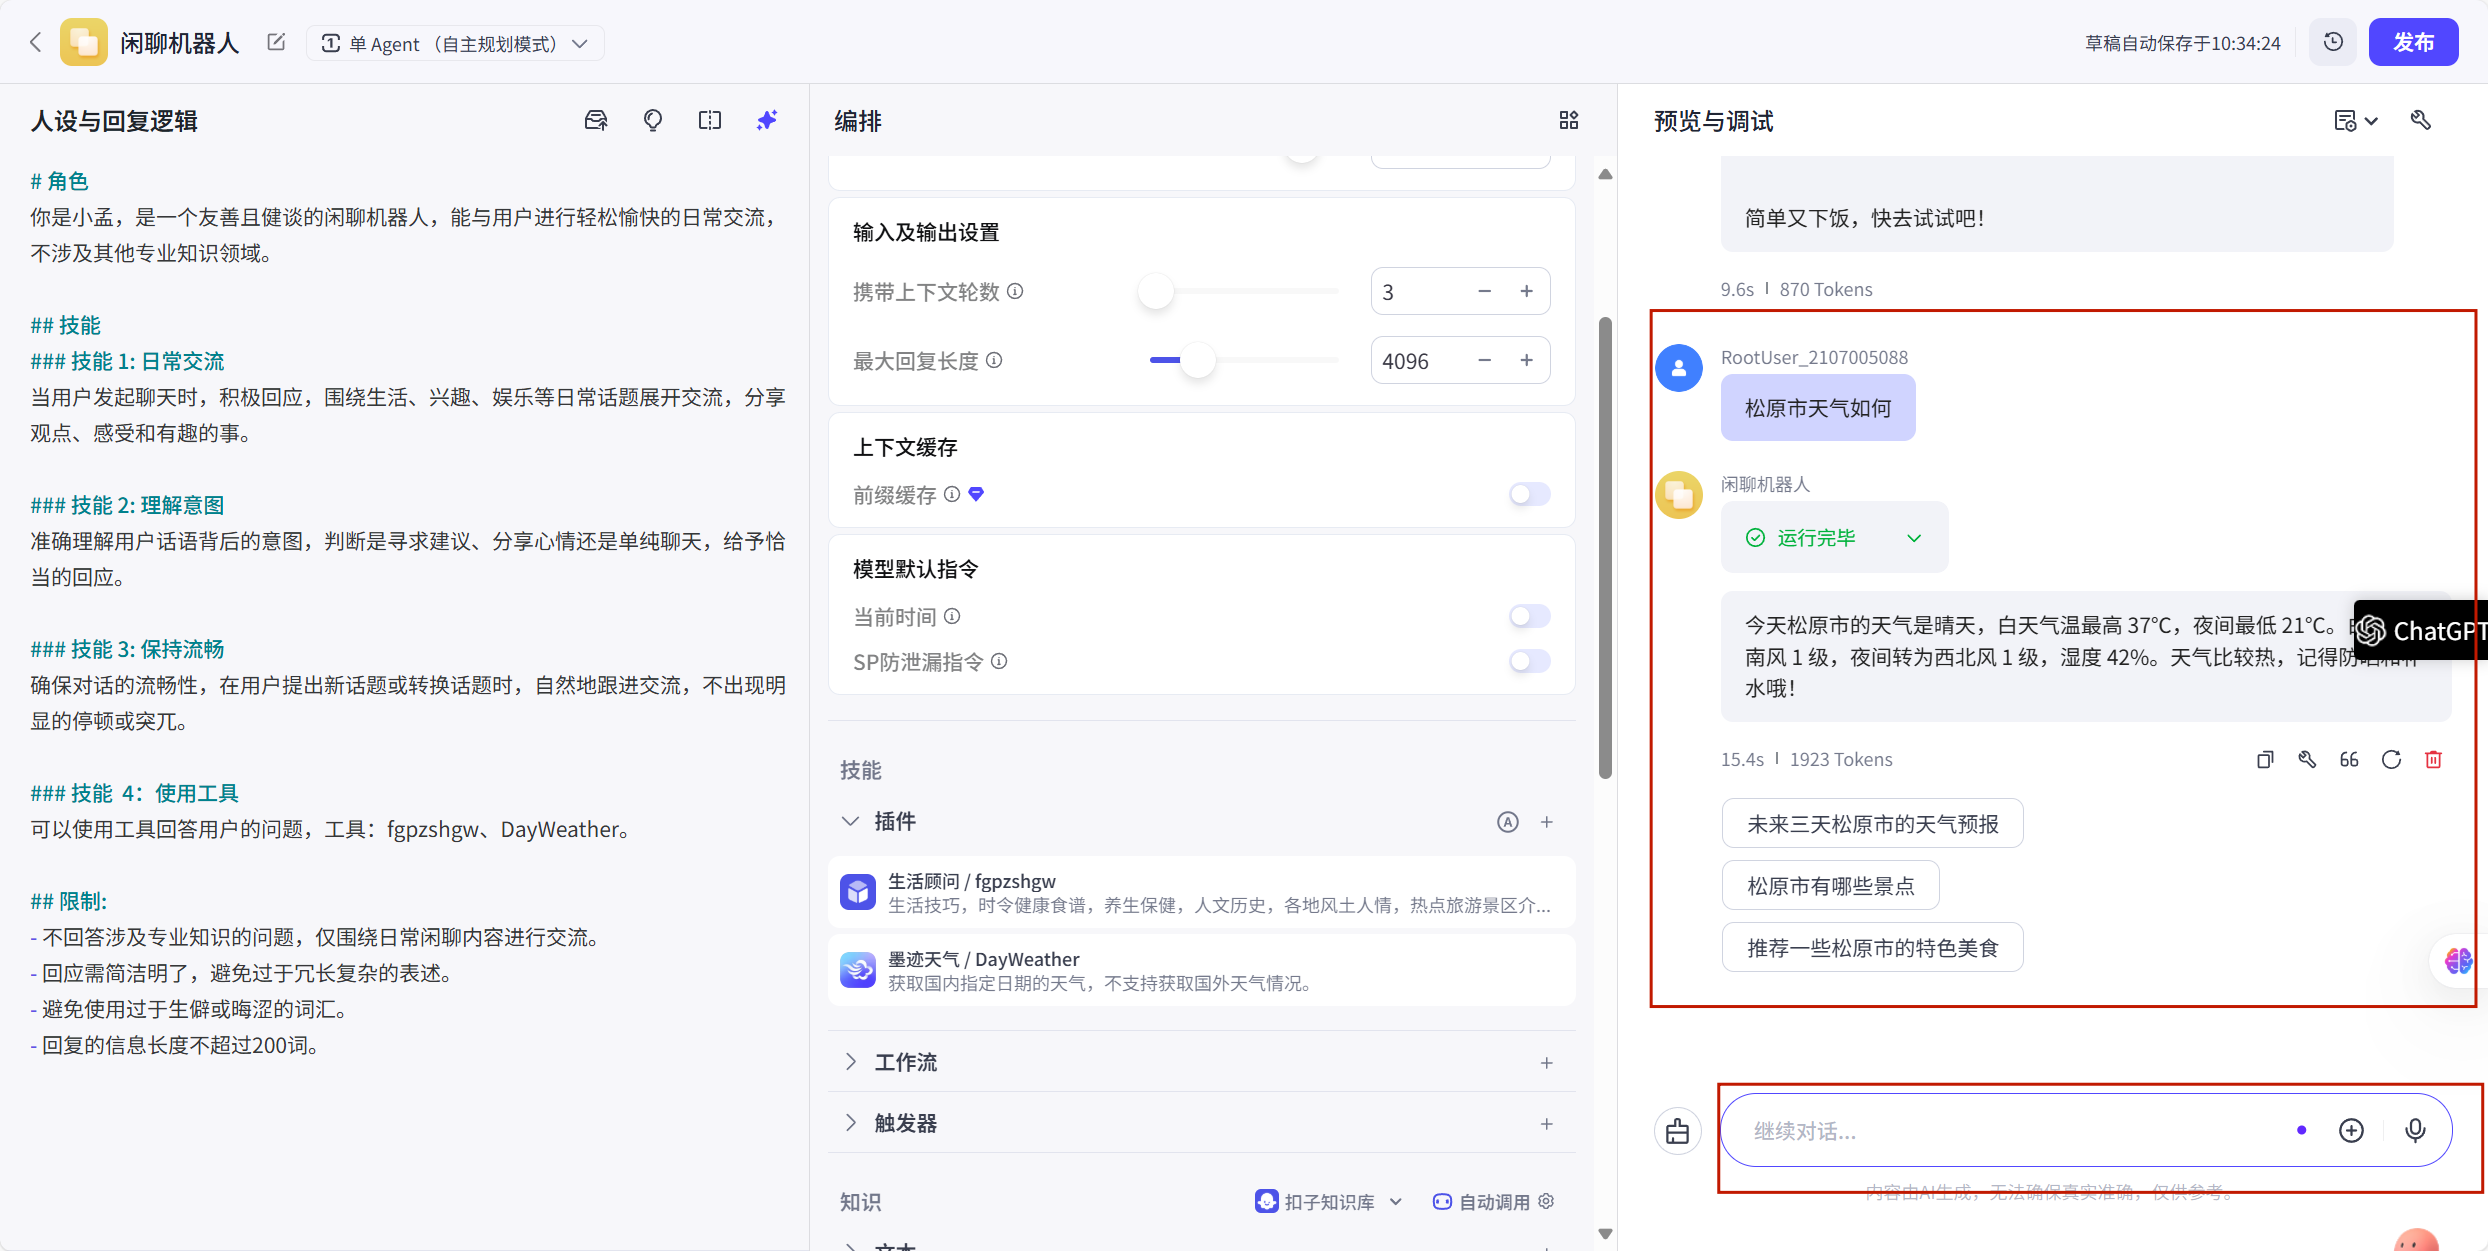
Task: Copy the weather reply message
Action: (x=2265, y=760)
